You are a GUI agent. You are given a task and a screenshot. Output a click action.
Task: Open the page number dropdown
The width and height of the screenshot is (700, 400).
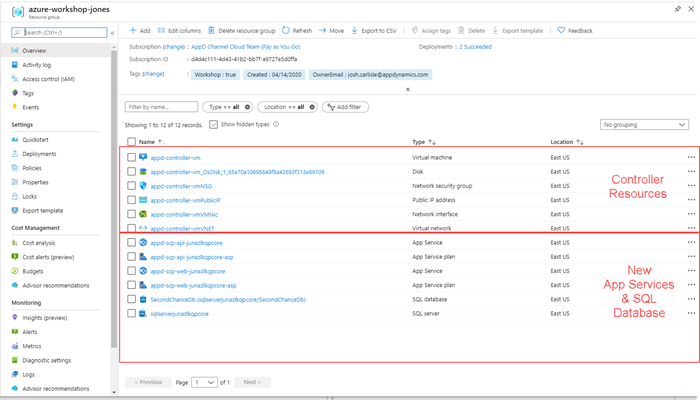point(204,382)
